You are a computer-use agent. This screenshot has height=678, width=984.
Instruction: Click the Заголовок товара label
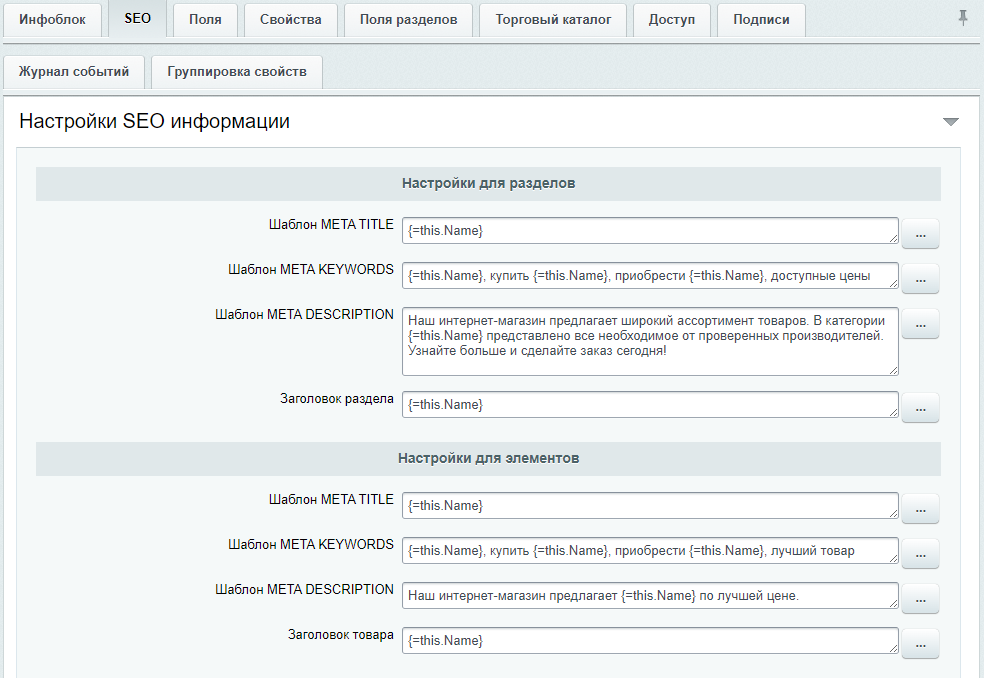pyautogui.click(x=341, y=635)
